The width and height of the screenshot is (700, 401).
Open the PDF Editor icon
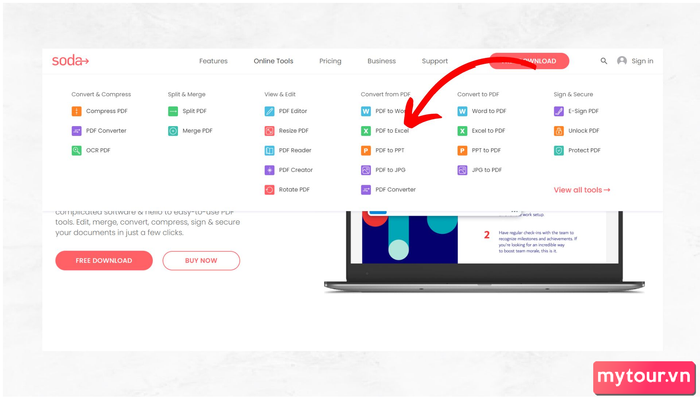coord(269,111)
